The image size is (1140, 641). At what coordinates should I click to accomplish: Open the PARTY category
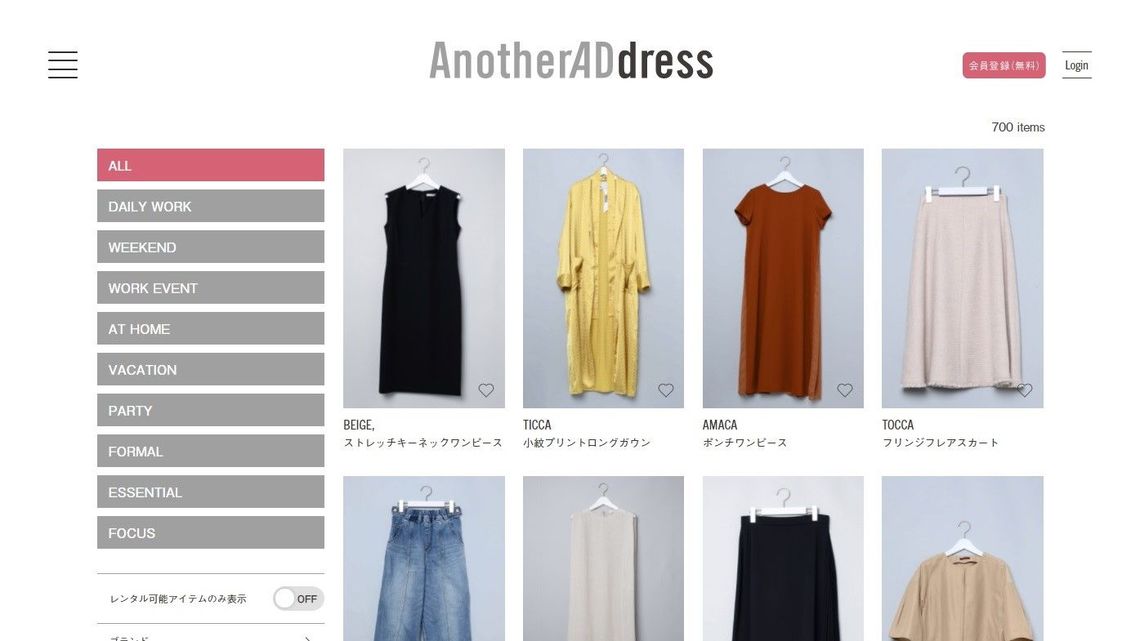click(x=211, y=410)
